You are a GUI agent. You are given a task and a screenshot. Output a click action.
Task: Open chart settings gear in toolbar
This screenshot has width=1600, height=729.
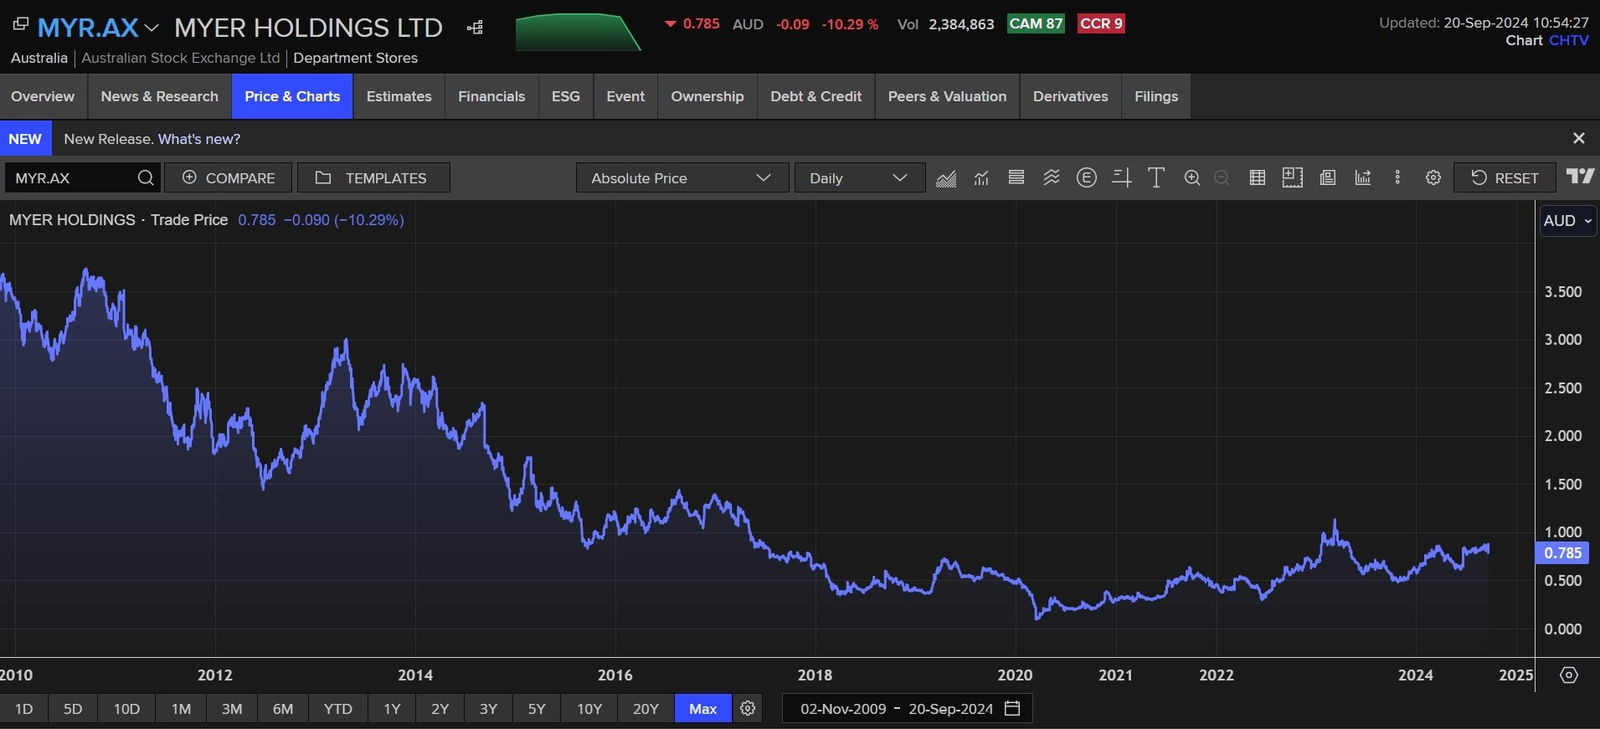point(1433,177)
